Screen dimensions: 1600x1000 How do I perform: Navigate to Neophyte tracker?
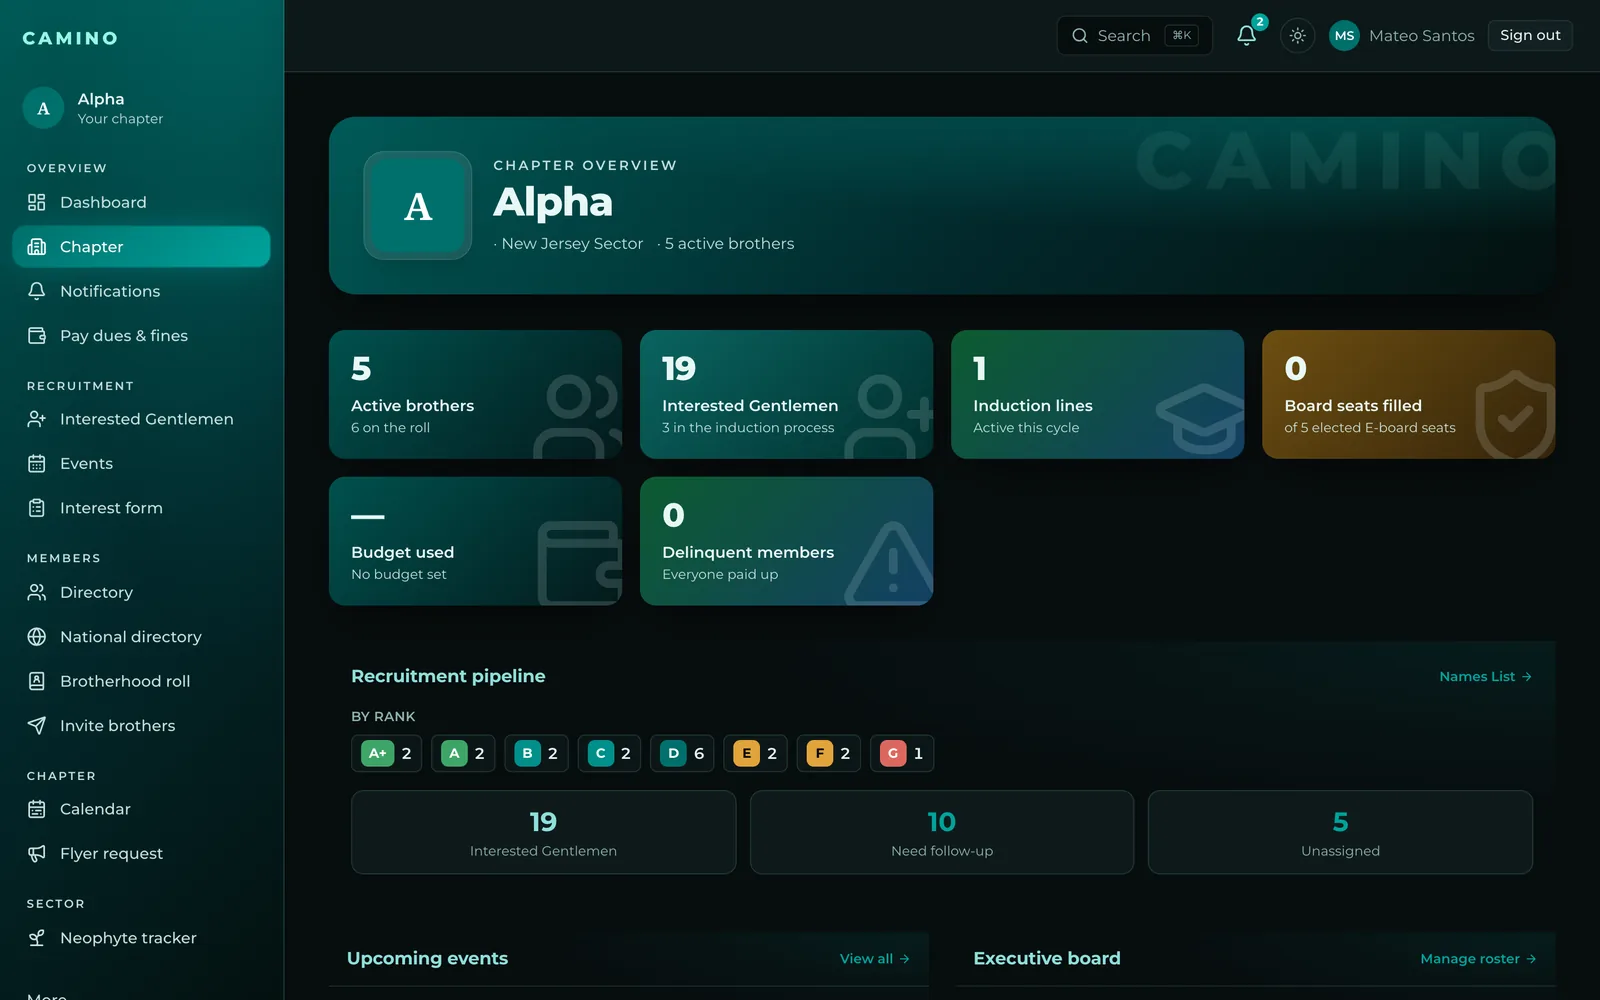coord(141,938)
